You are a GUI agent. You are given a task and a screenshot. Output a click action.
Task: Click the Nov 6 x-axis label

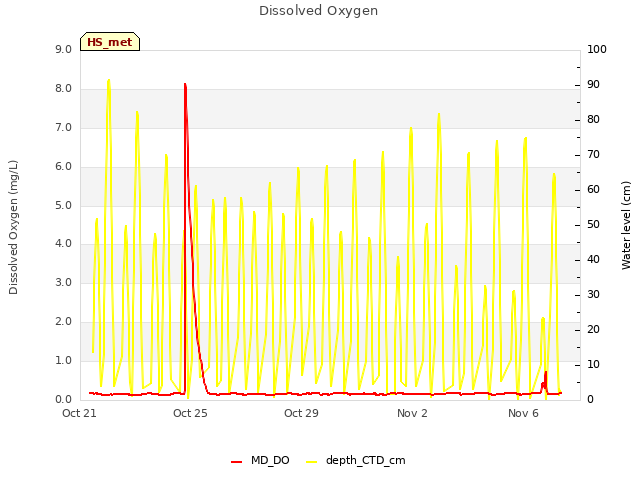(x=523, y=413)
